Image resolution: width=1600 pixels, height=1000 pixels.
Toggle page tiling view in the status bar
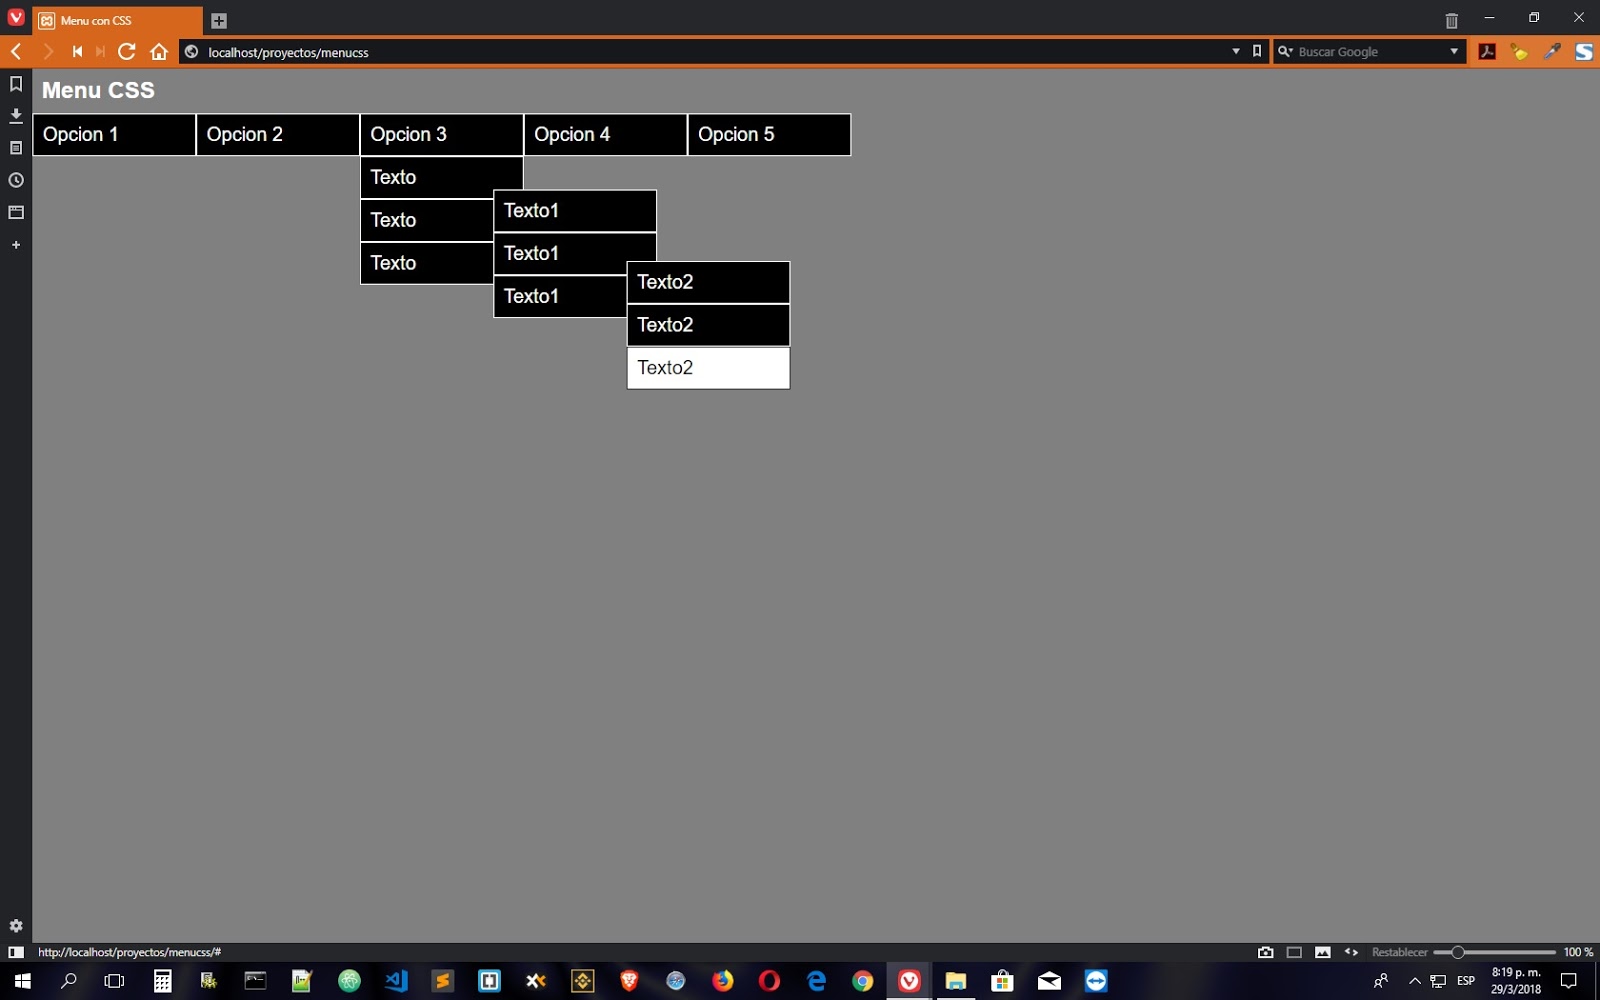1294,953
